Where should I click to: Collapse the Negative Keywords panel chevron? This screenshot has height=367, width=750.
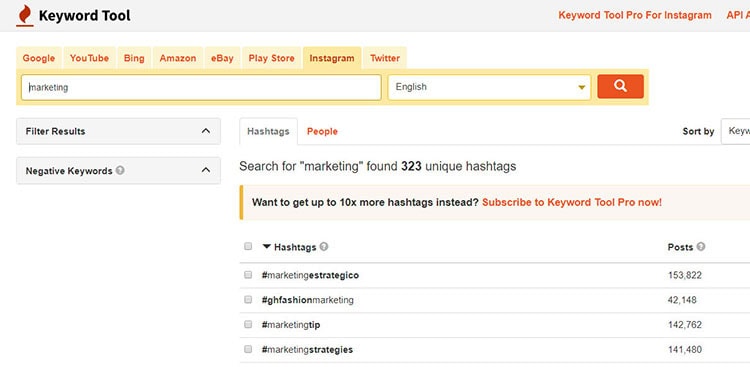(206, 170)
